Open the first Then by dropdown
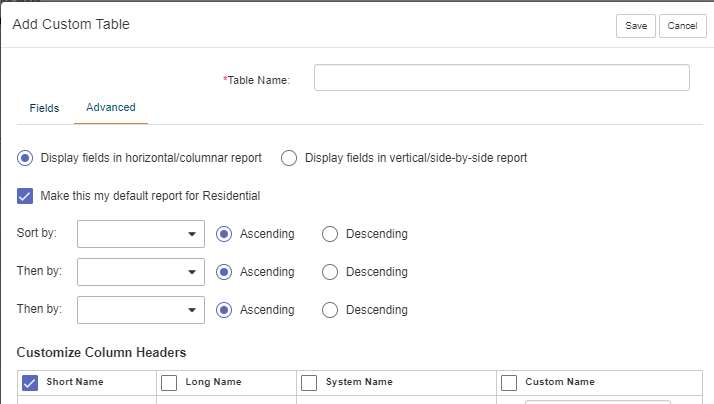Image resolution: width=714 pixels, height=404 pixels. click(141, 272)
